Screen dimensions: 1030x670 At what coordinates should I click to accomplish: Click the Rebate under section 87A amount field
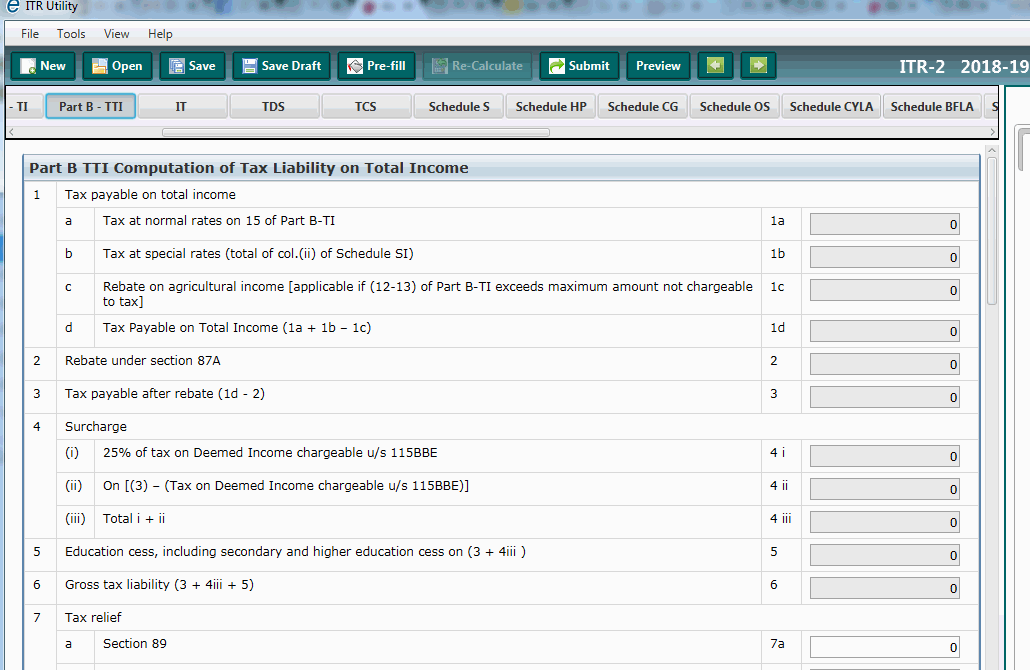click(x=884, y=363)
